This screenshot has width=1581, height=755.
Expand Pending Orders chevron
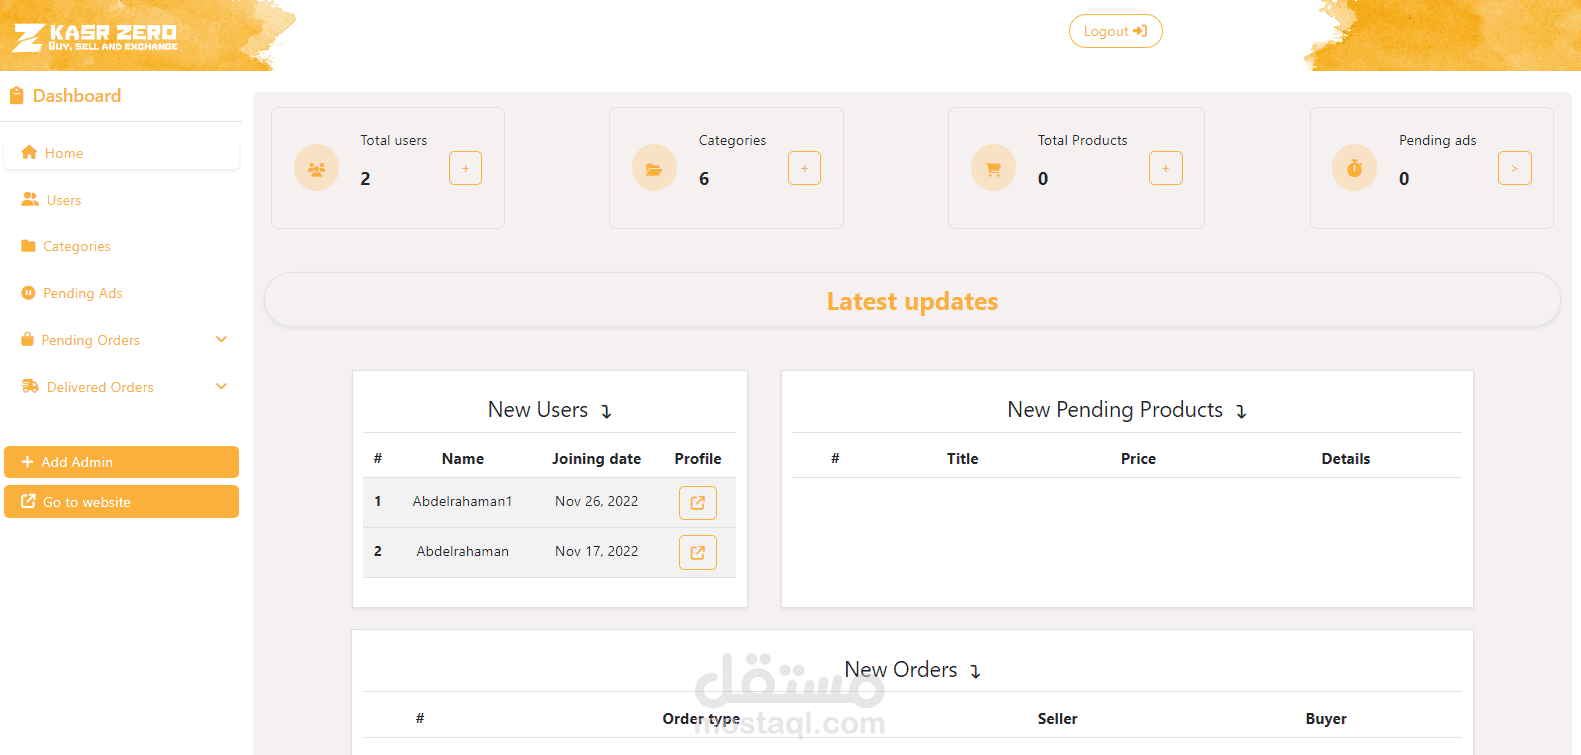[x=222, y=340]
